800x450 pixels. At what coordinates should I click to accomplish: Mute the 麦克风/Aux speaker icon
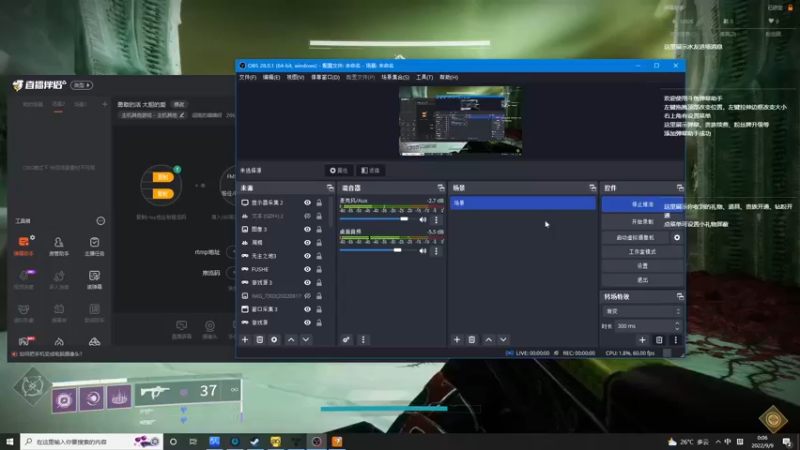423,219
